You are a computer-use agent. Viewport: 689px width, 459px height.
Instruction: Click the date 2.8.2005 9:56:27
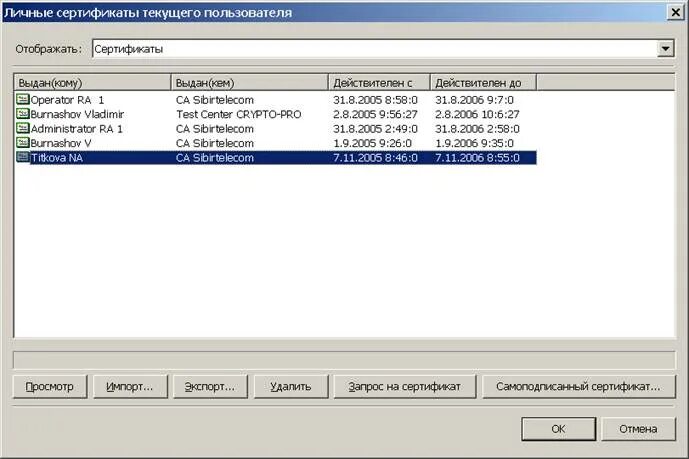click(x=375, y=114)
